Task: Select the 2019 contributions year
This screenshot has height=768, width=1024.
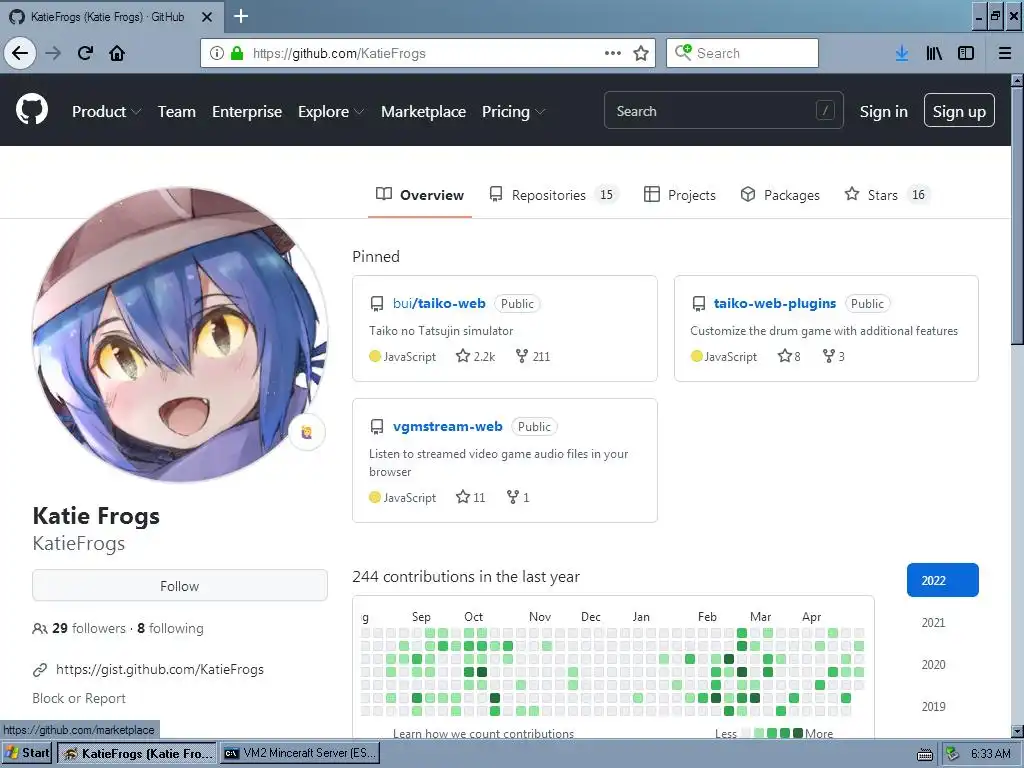Action: [933, 706]
